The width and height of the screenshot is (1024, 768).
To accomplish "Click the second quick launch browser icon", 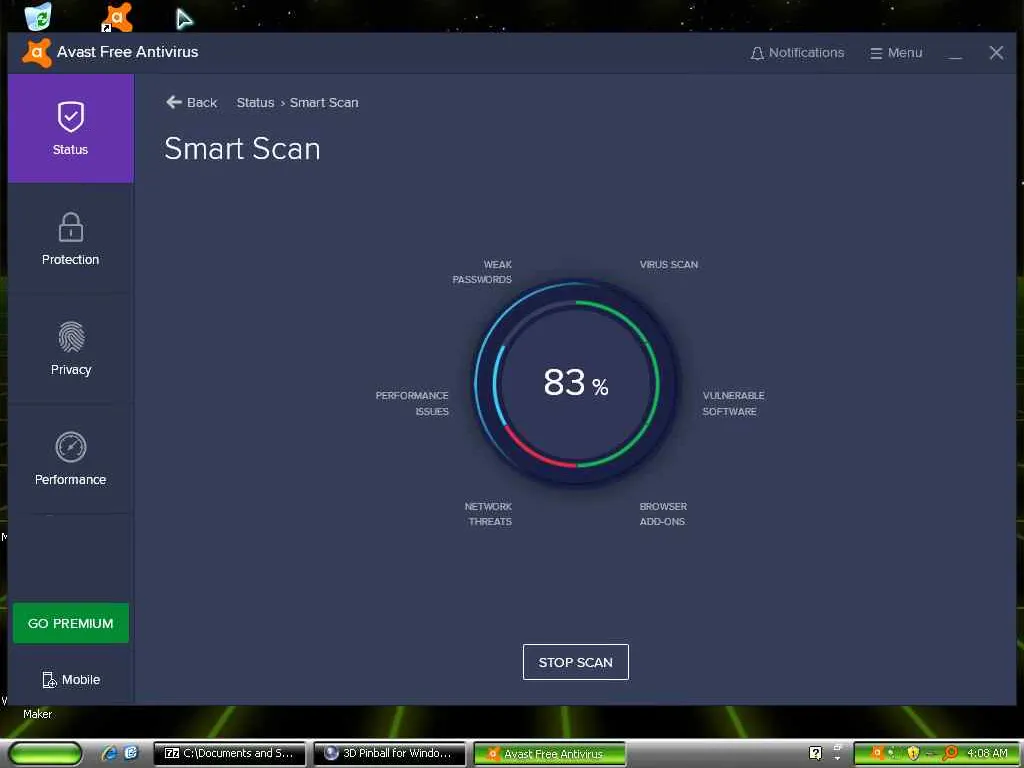I will 131,753.
